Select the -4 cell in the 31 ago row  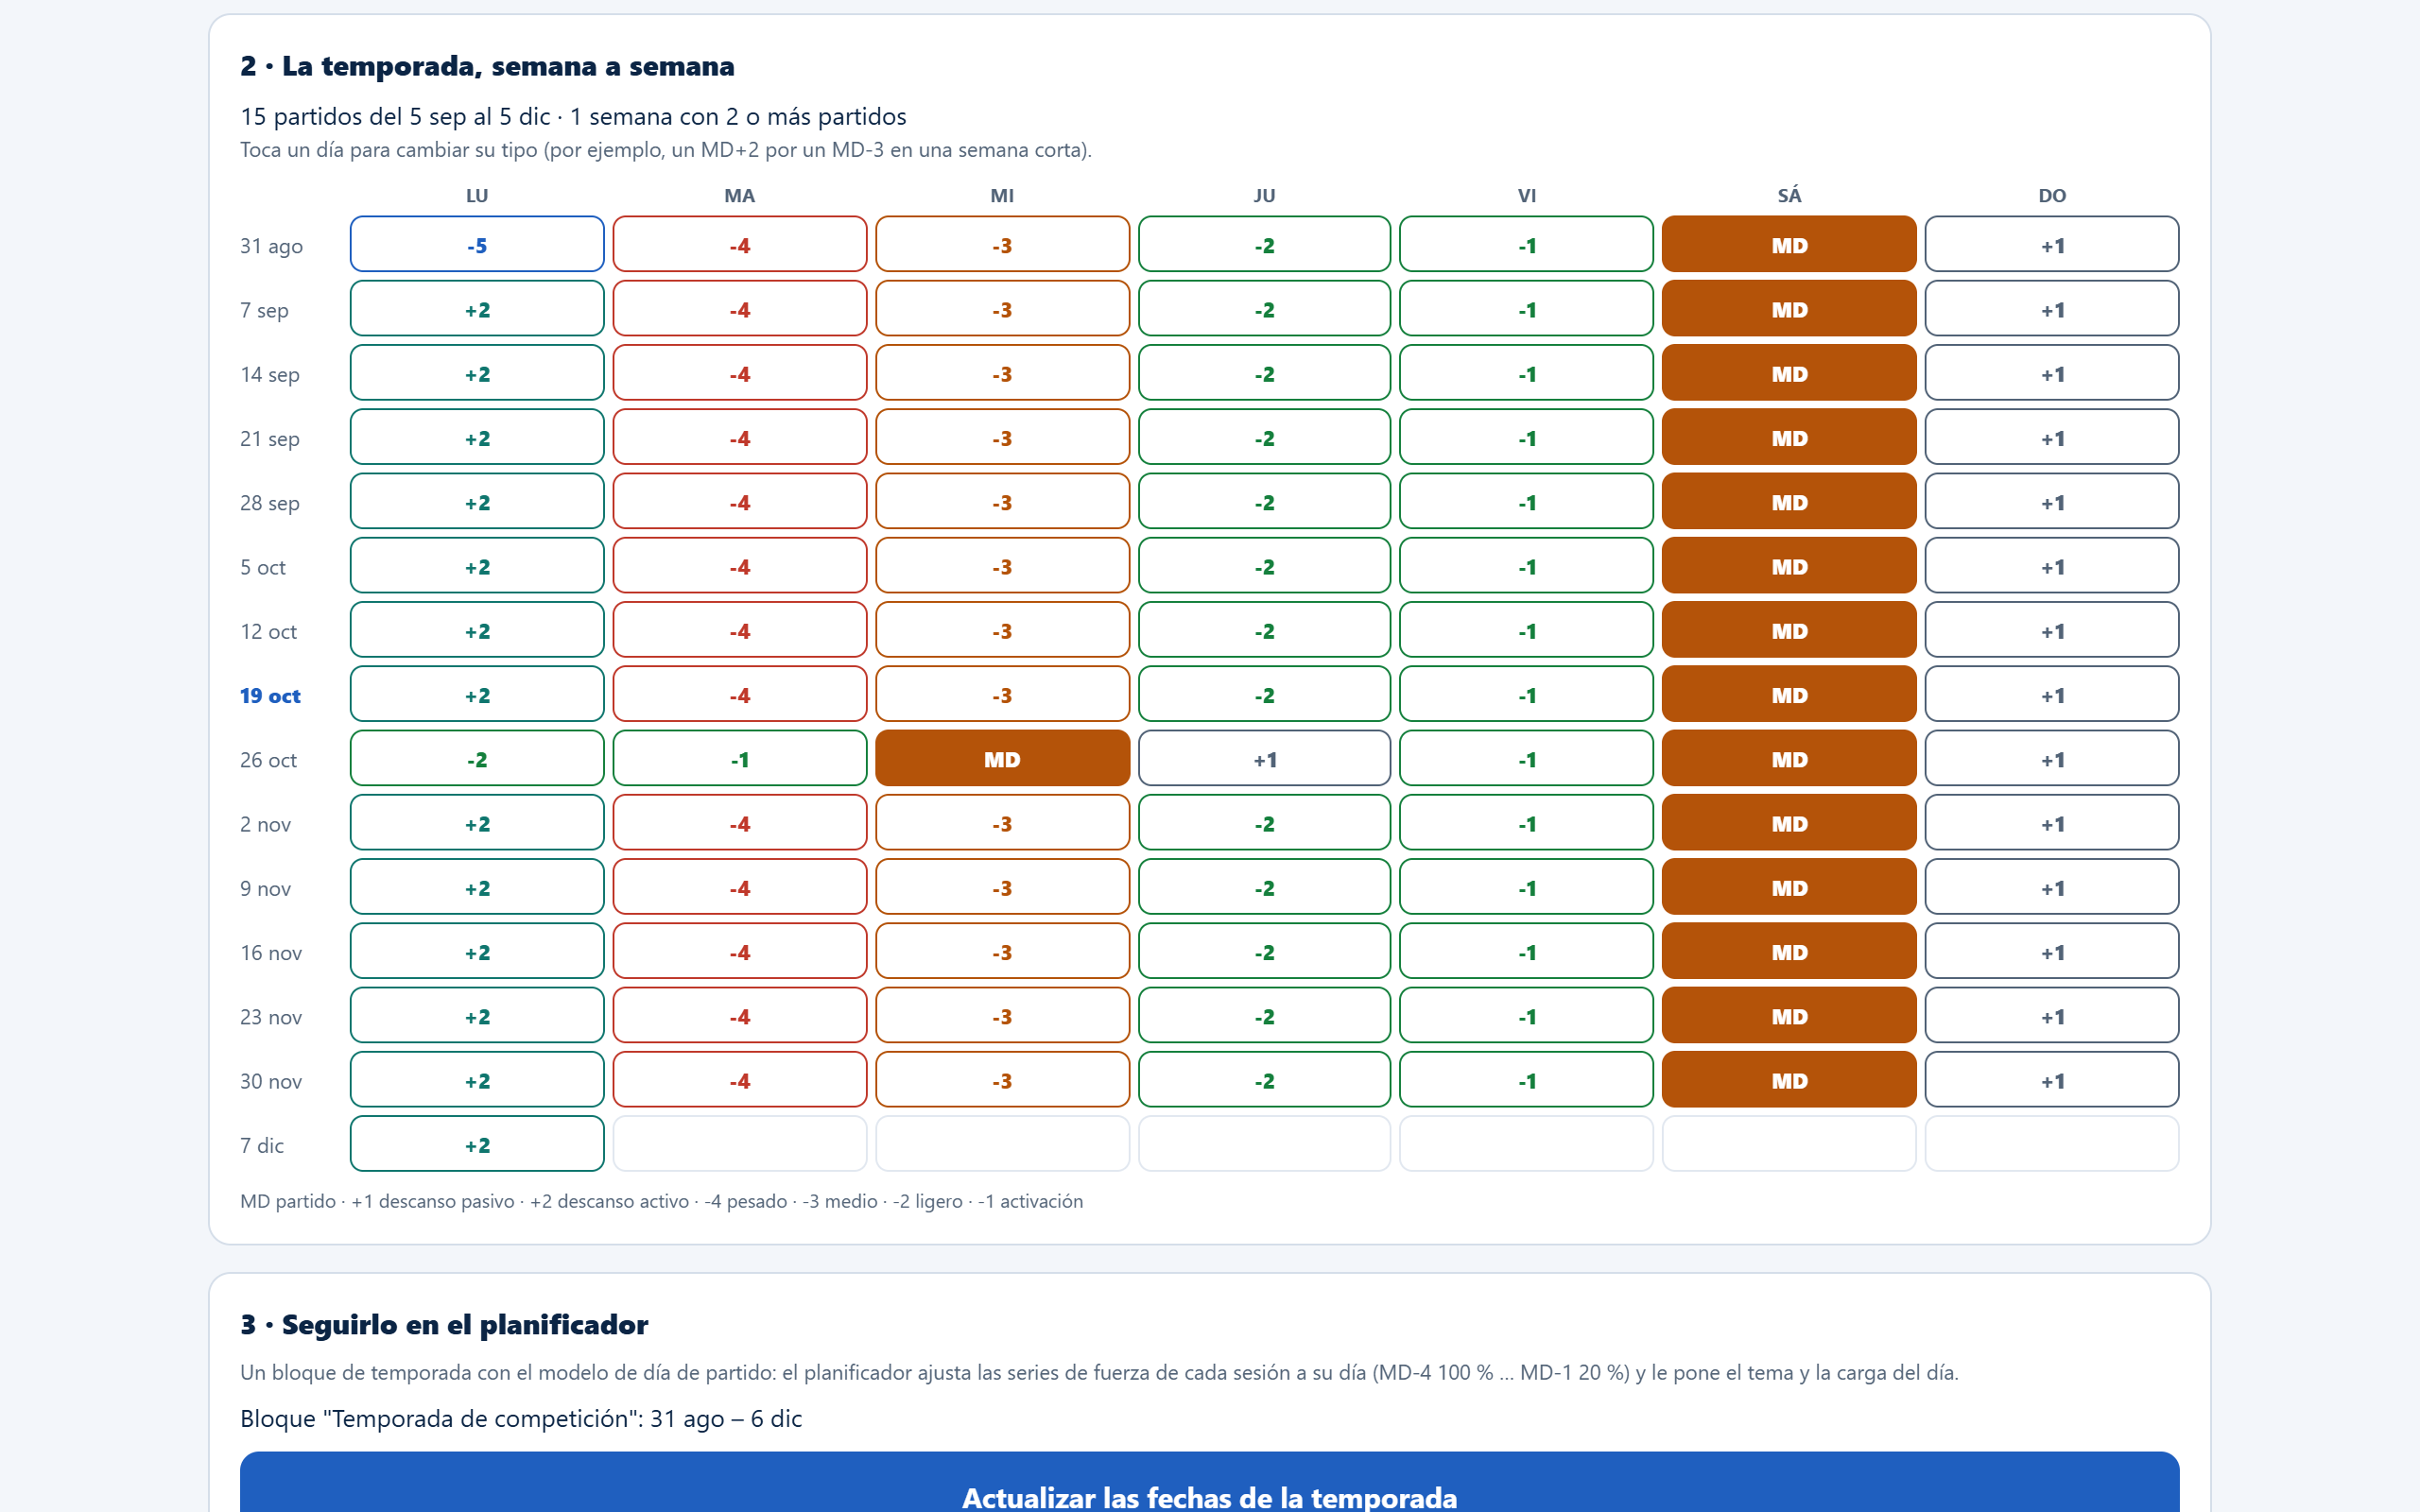click(x=739, y=244)
